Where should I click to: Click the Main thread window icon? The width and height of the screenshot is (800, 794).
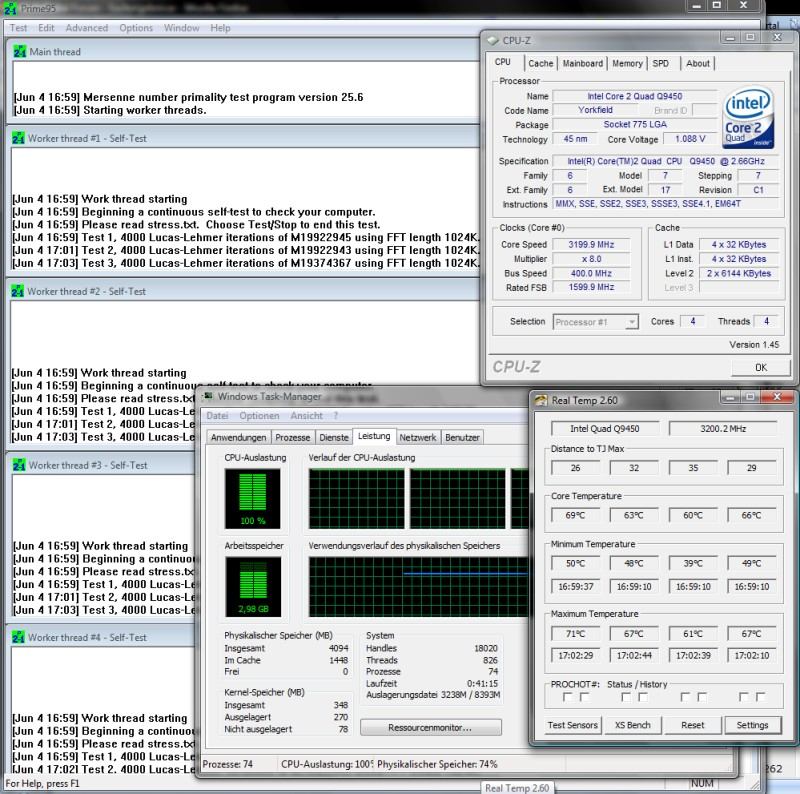[x=20, y=52]
